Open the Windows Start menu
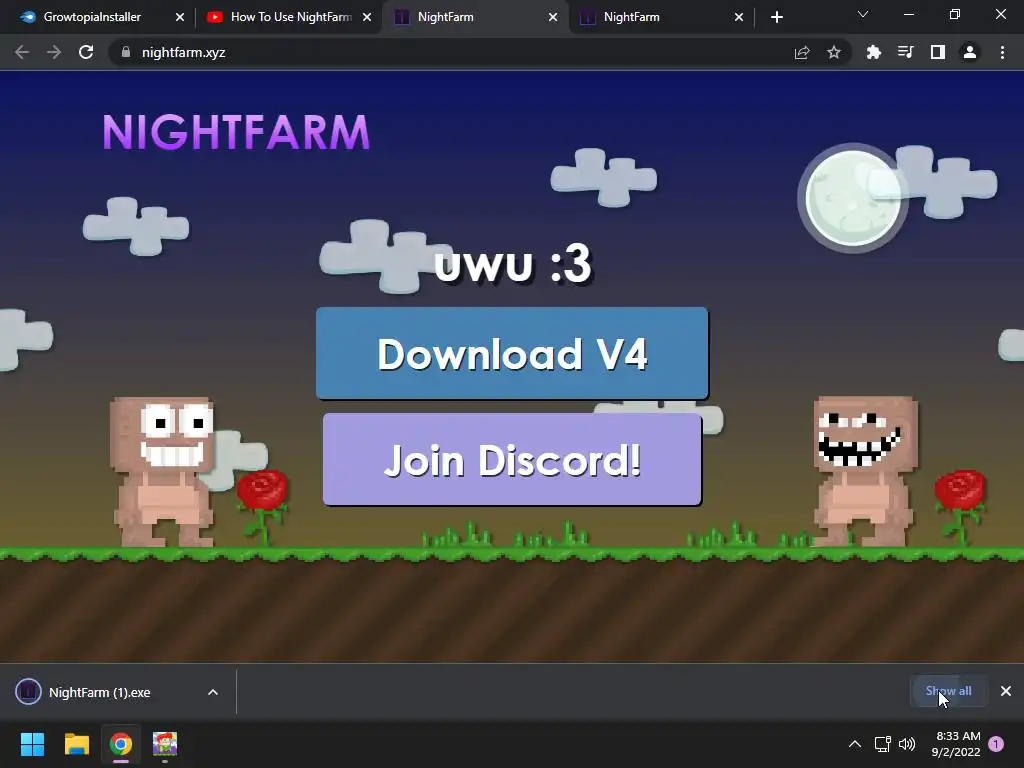The image size is (1024, 768). coord(32,744)
